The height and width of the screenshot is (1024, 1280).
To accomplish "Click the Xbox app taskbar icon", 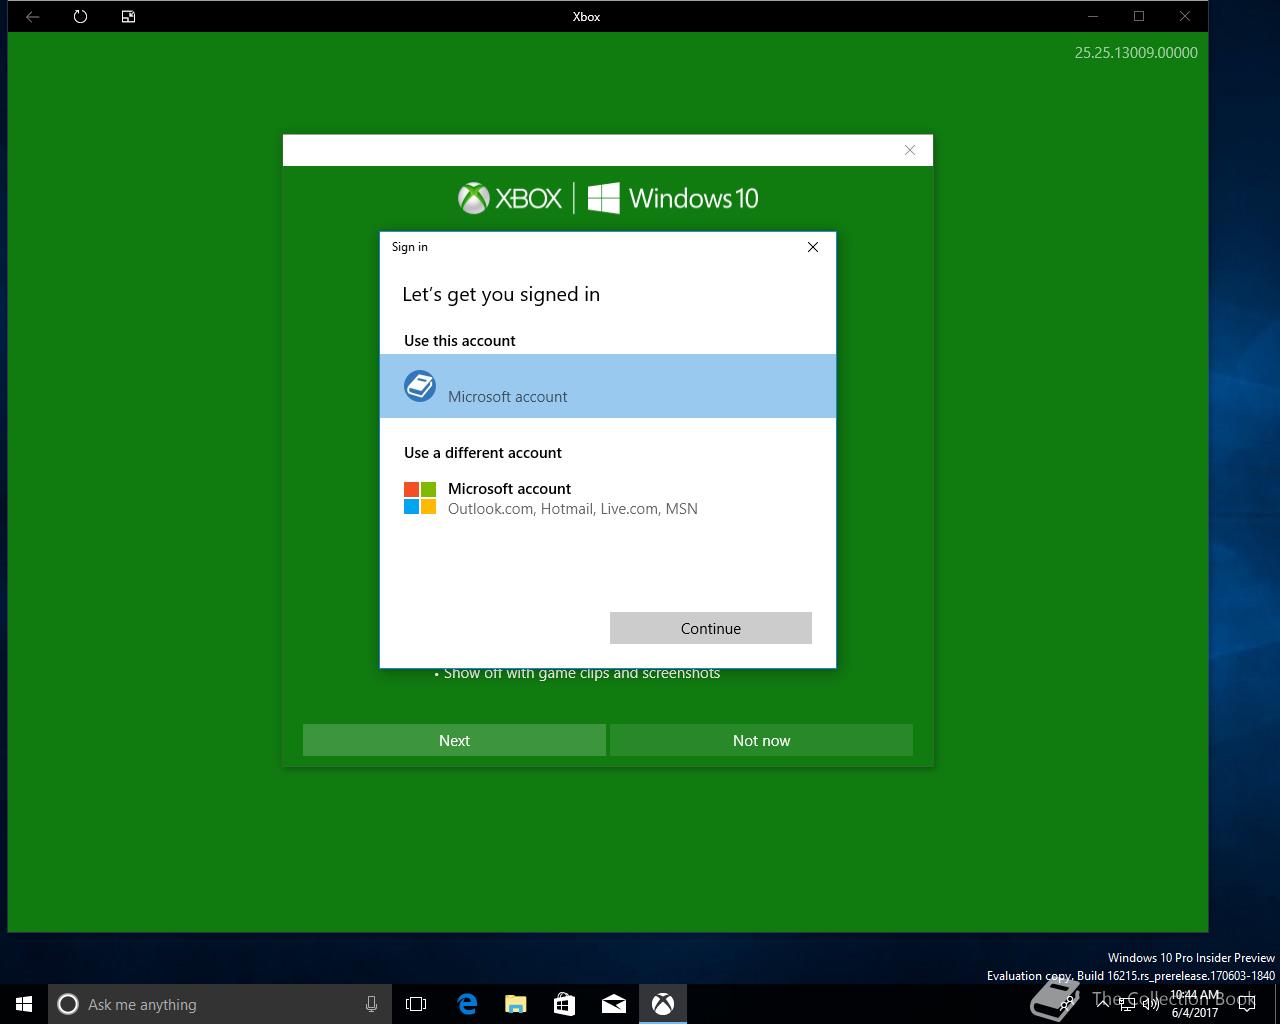I will point(663,1004).
